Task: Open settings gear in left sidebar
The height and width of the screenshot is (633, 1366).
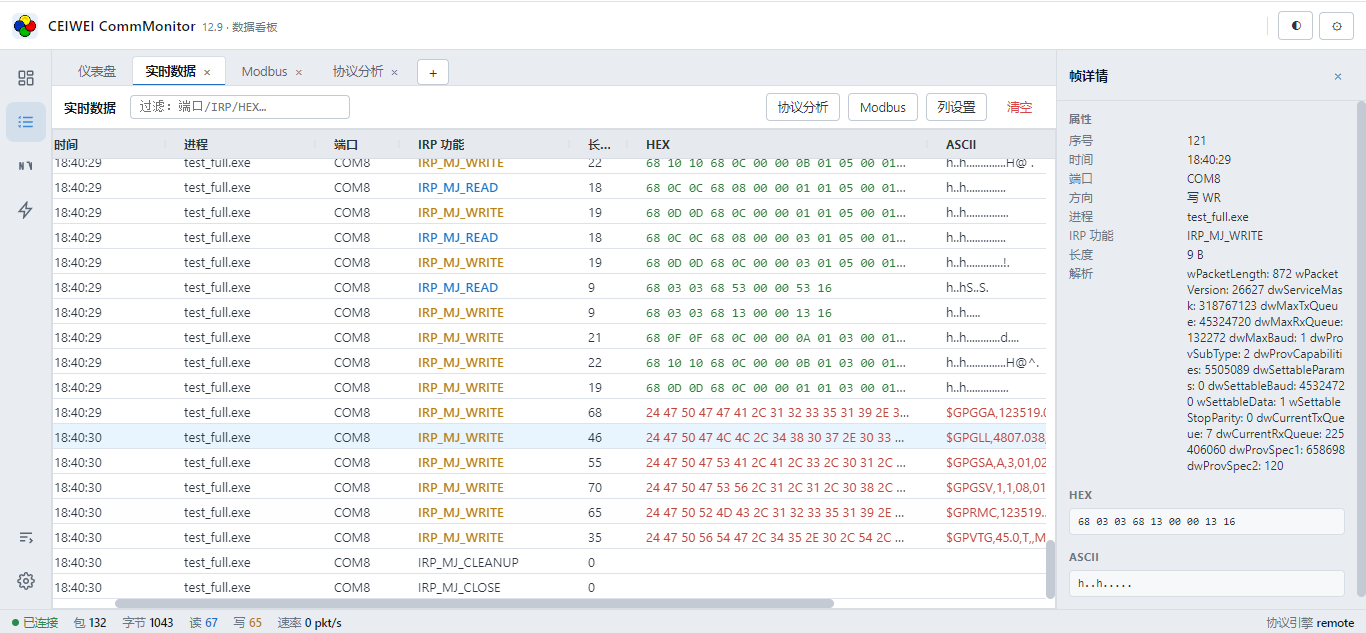Action: 26,581
